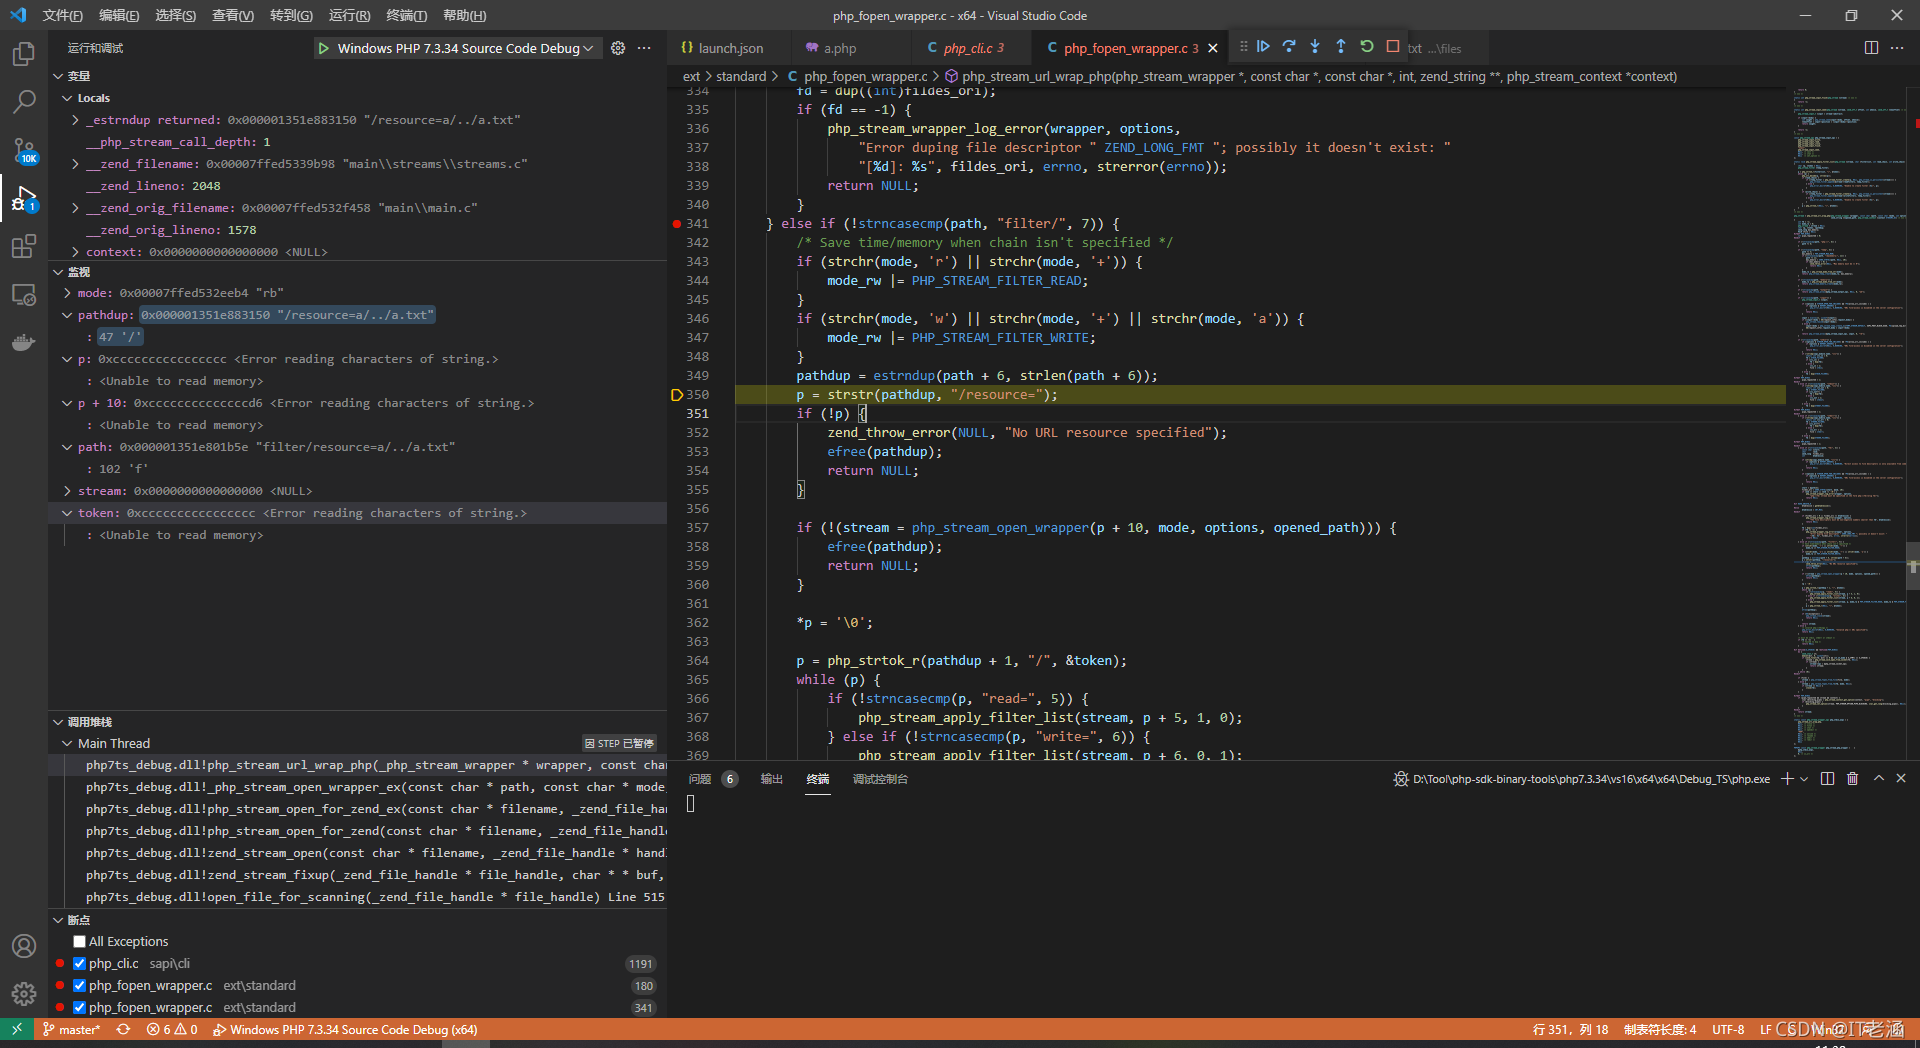The height and width of the screenshot is (1048, 1920).
Task: Collapse the token watch expression
Action: [x=67, y=513]
